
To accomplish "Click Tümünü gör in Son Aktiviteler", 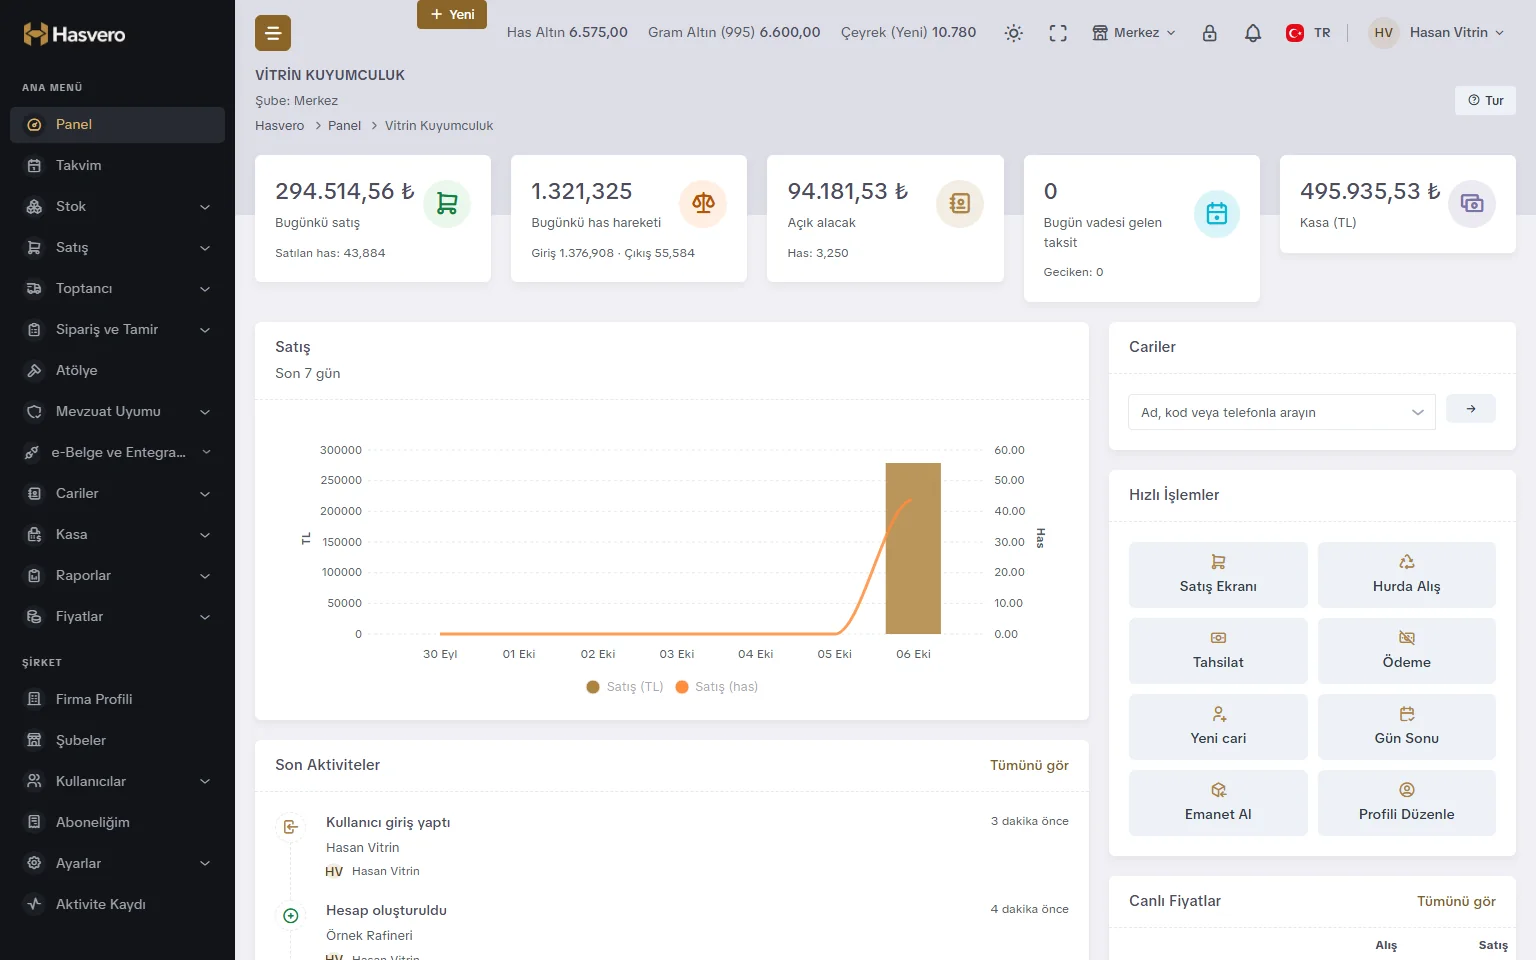I will pos(1029,765).
